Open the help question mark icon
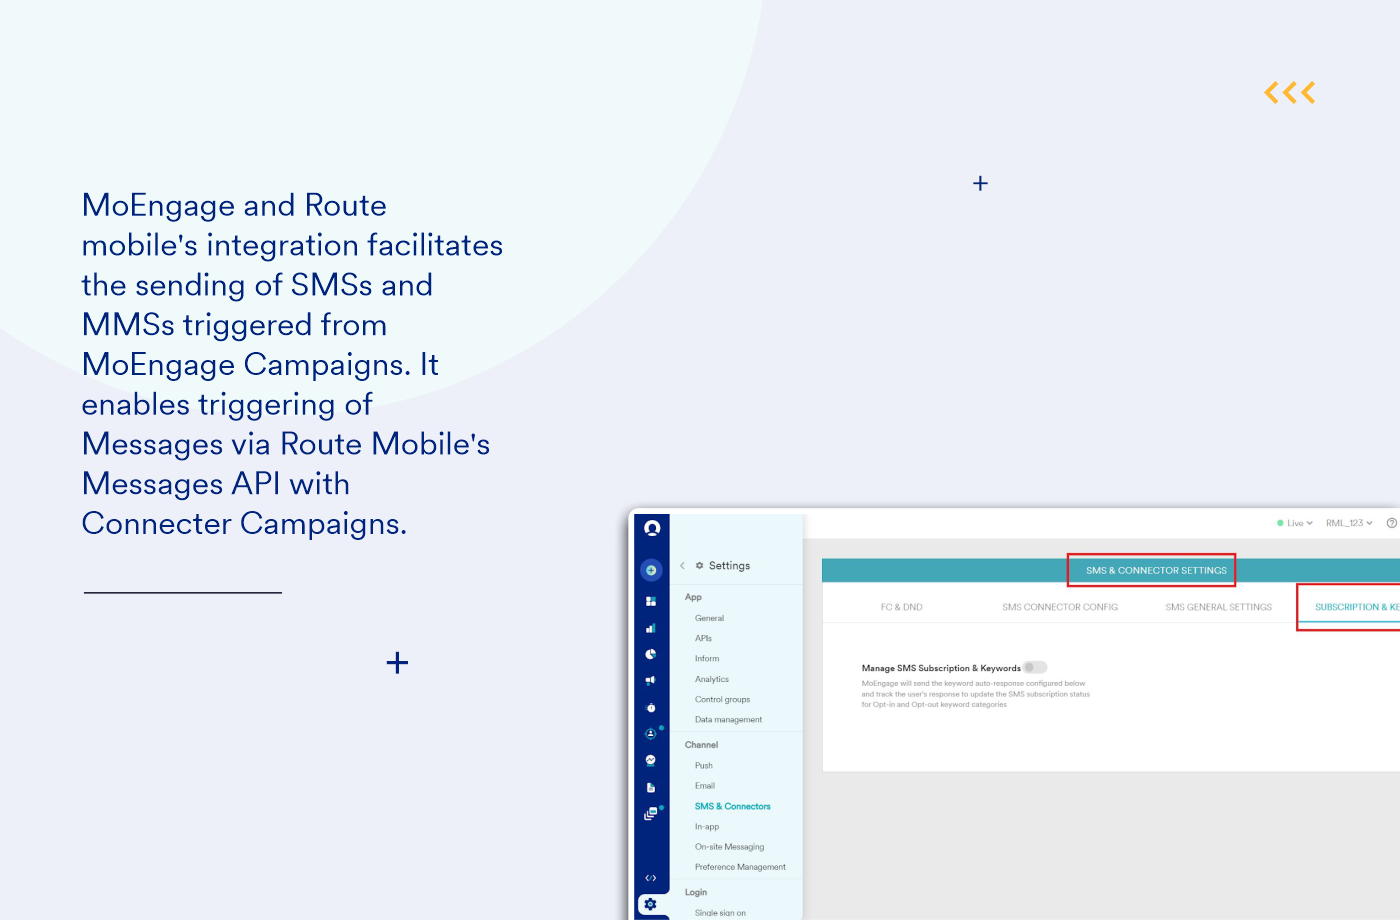1400x920 pixels. click(1391, 522)
